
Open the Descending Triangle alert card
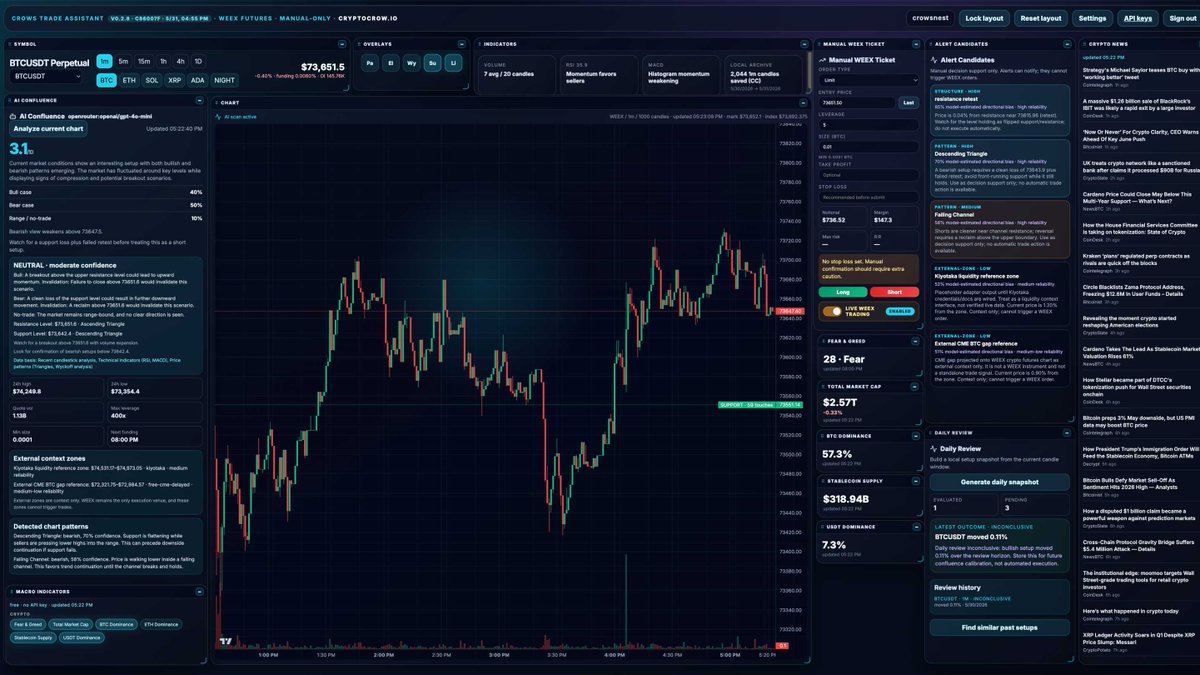999,168
